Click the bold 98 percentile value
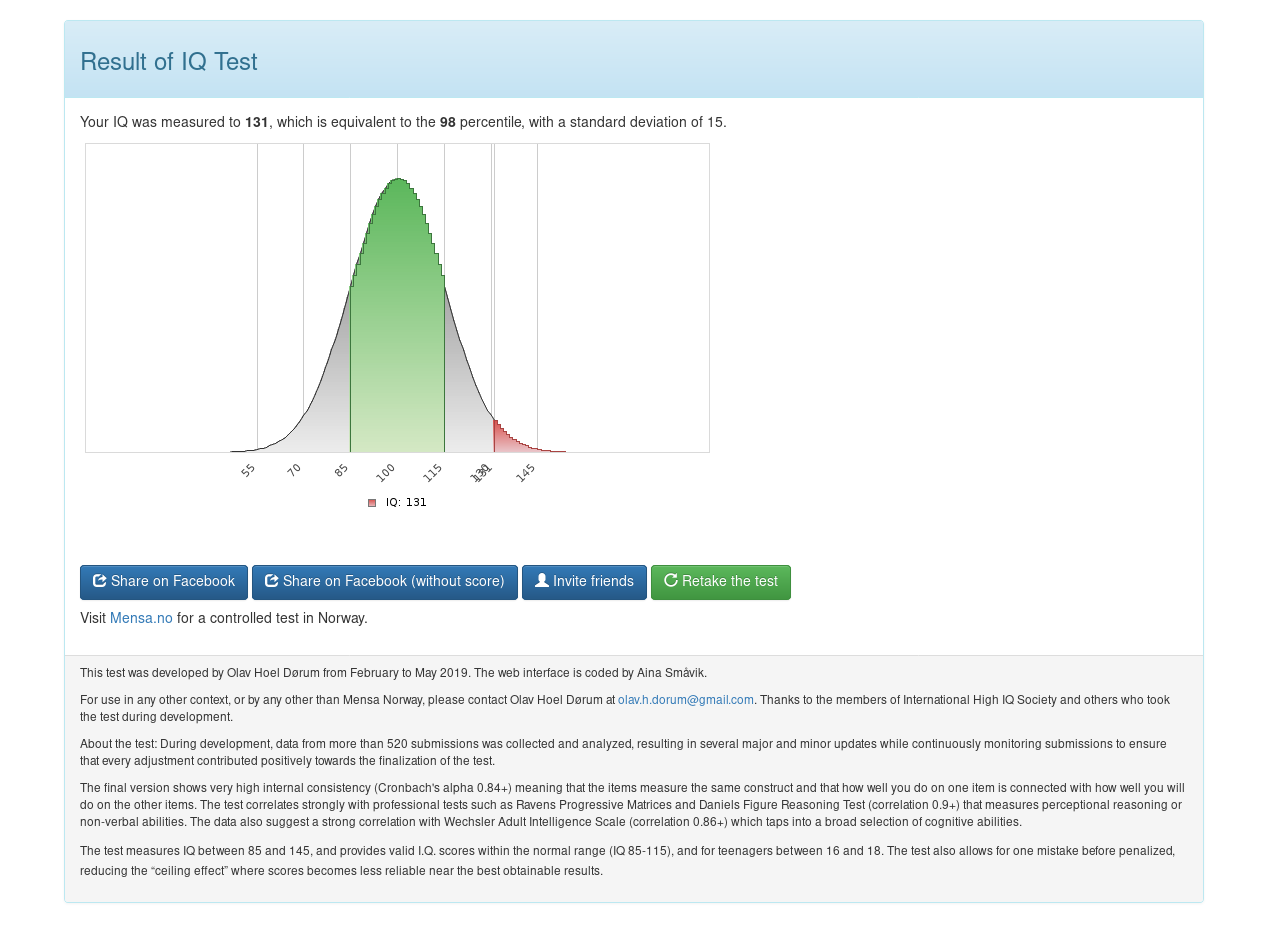 click(x=447, y=122)
